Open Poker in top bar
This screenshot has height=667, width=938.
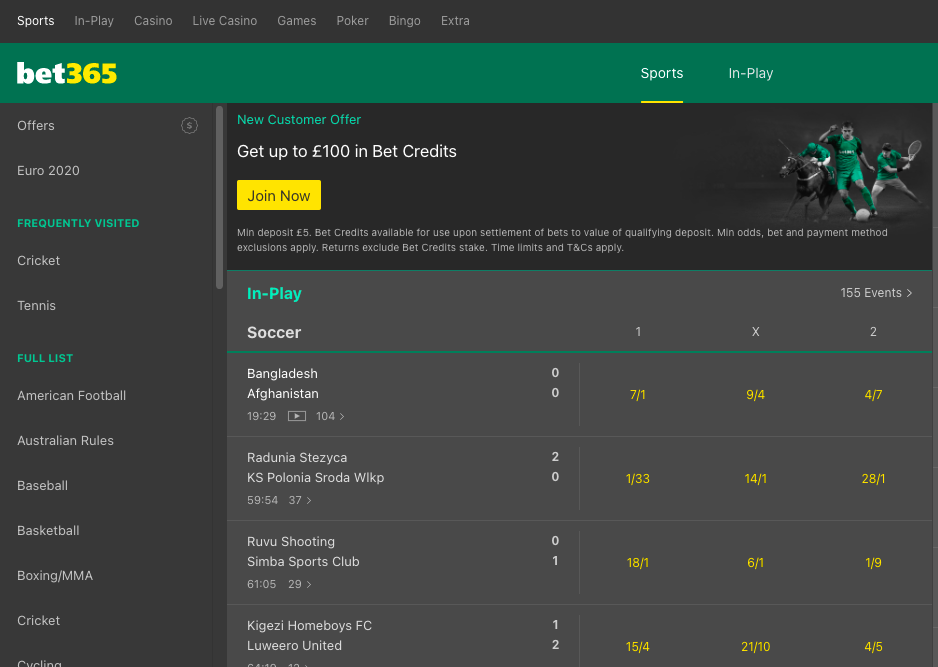(352, 21)
